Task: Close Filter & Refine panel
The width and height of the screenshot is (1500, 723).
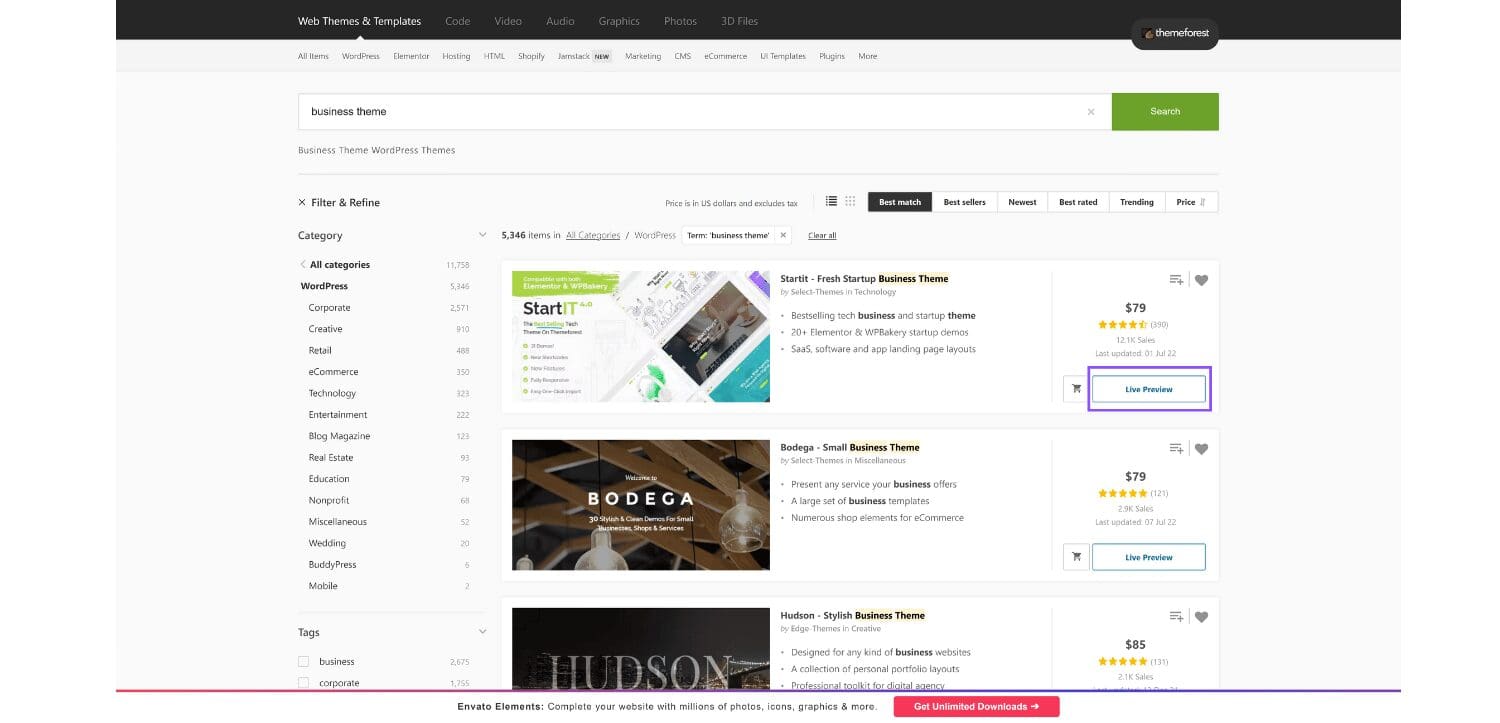Action: tap(302, 202)
